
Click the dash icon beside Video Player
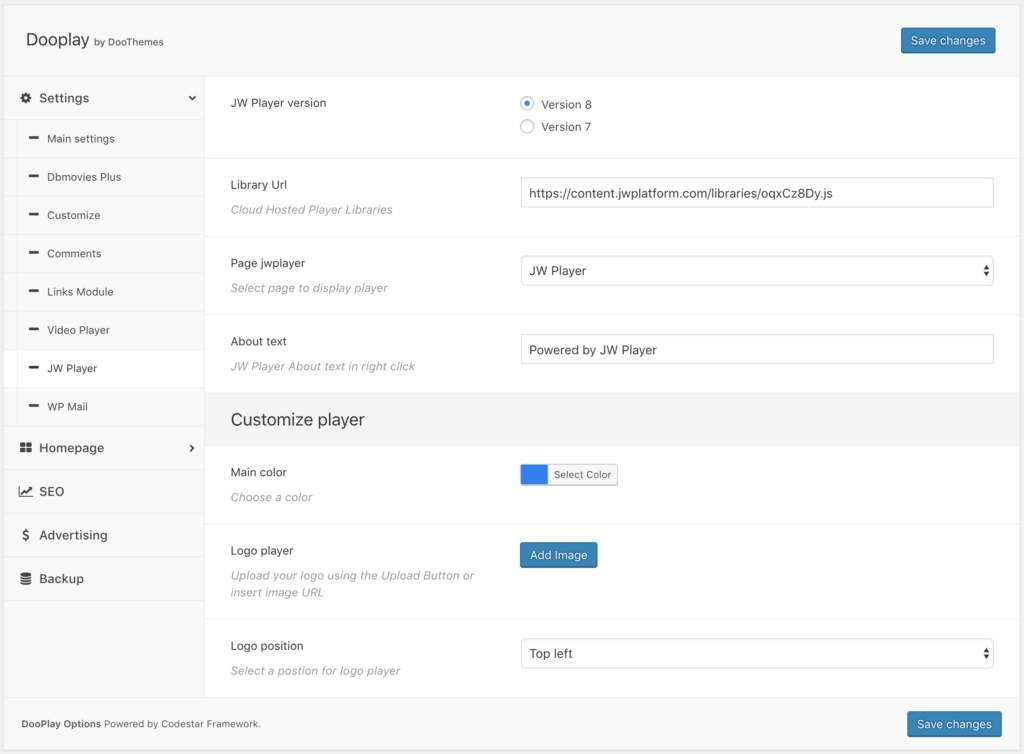pos(35,330)
